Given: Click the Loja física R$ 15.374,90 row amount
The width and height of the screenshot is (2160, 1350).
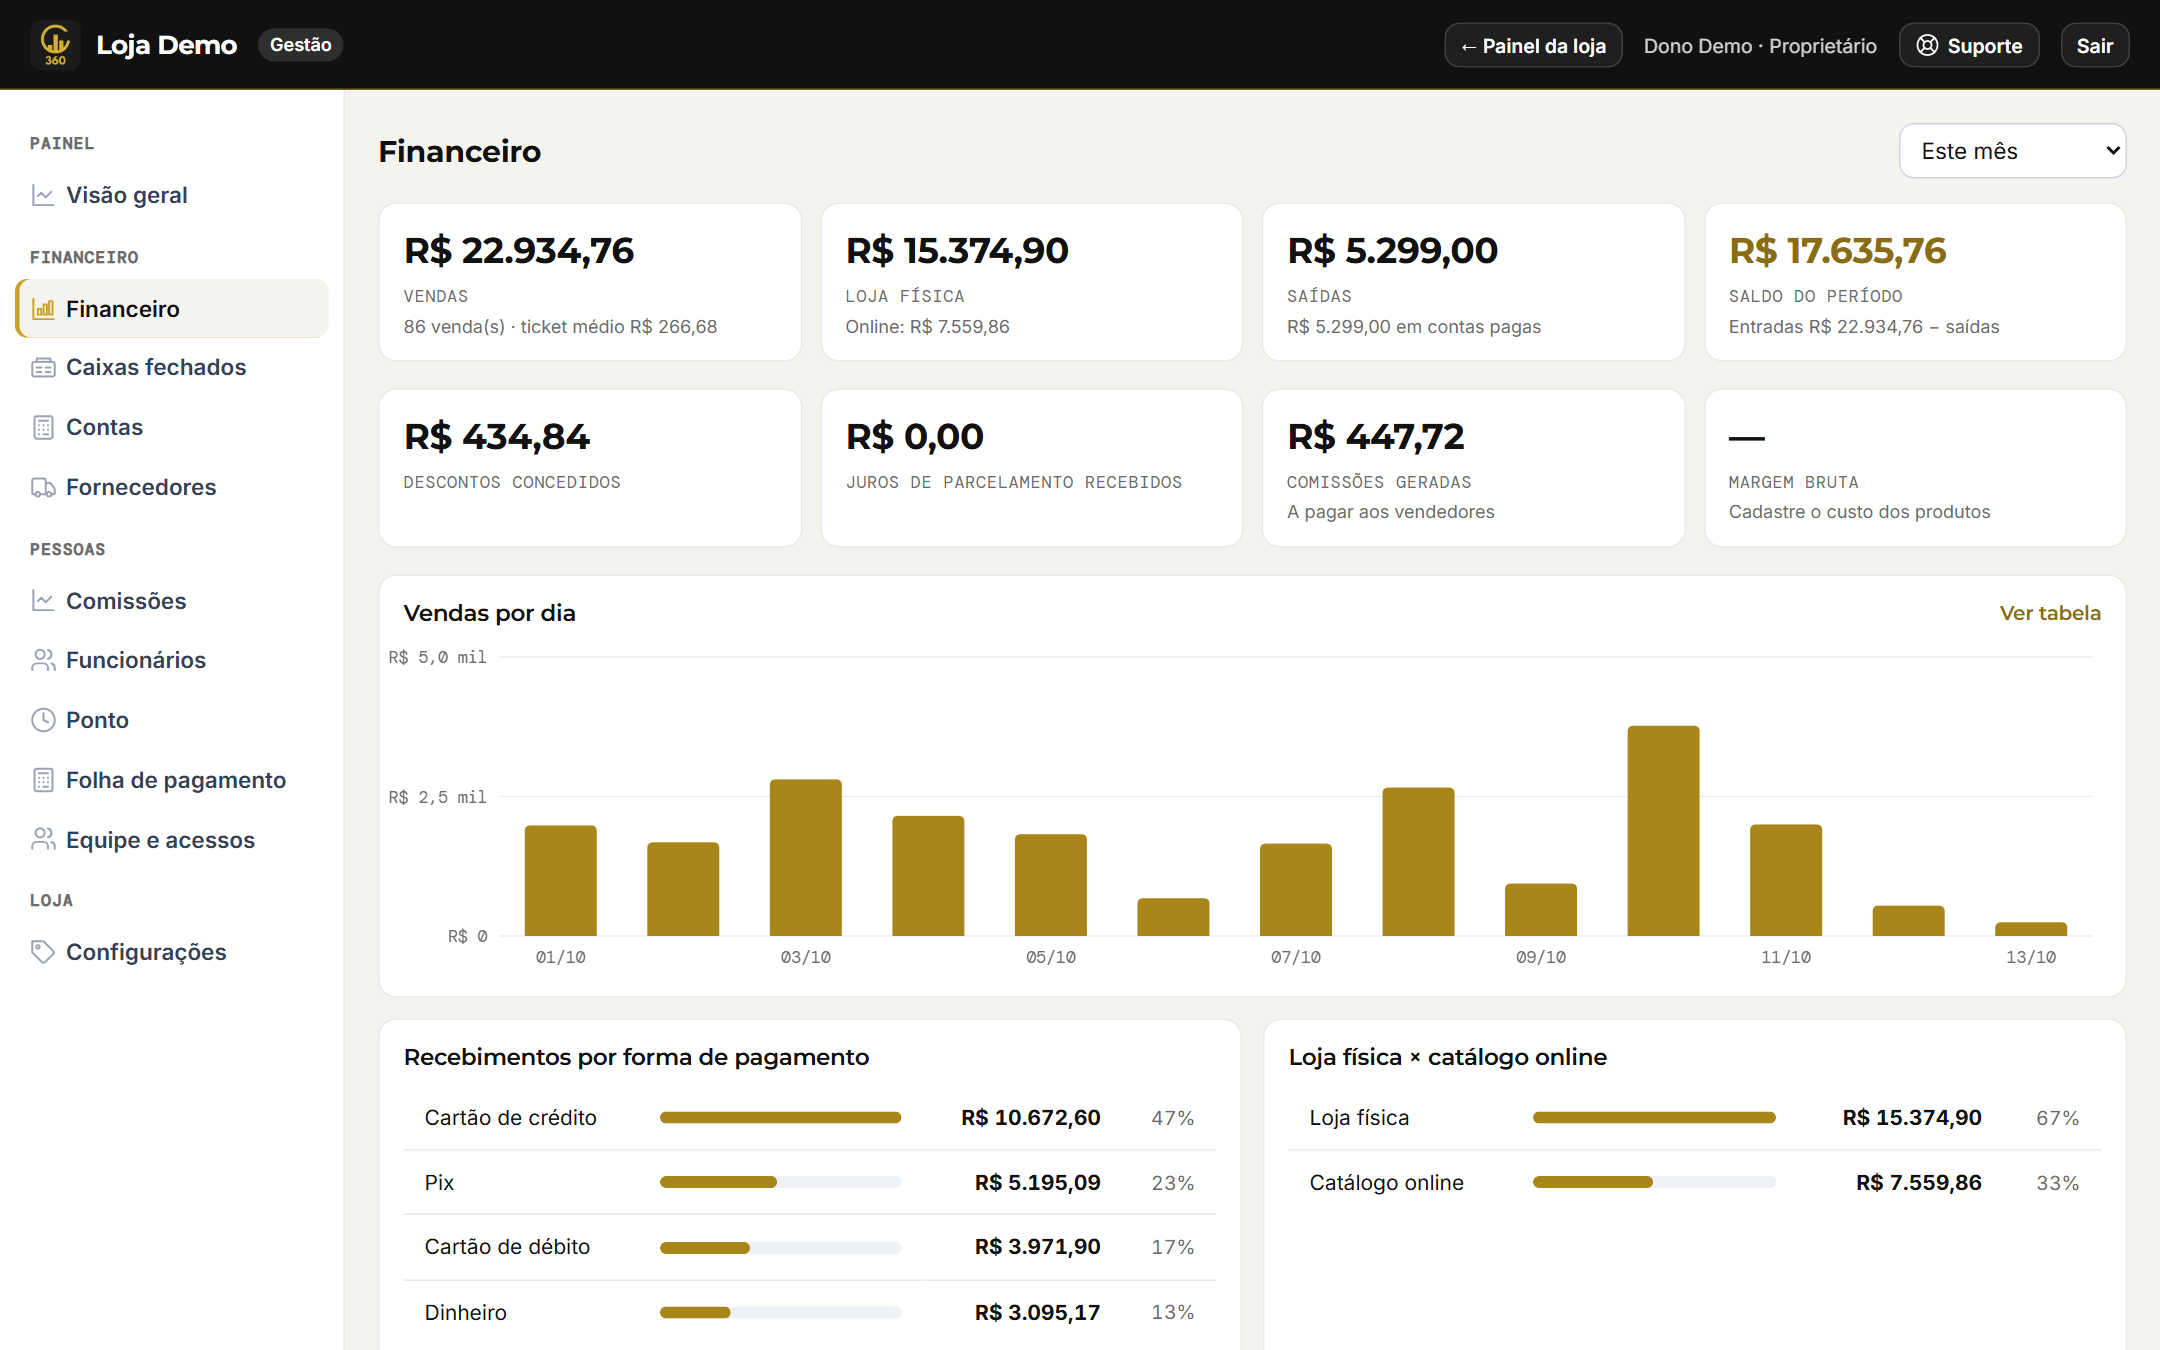Looking at the screenshot, I should [x=1912, y=1118].
